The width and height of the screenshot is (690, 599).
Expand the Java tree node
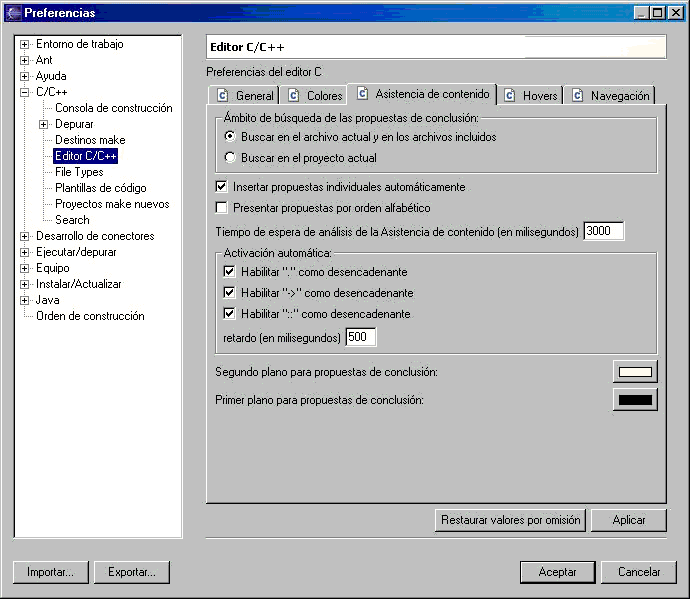click(x=25, y=300)
